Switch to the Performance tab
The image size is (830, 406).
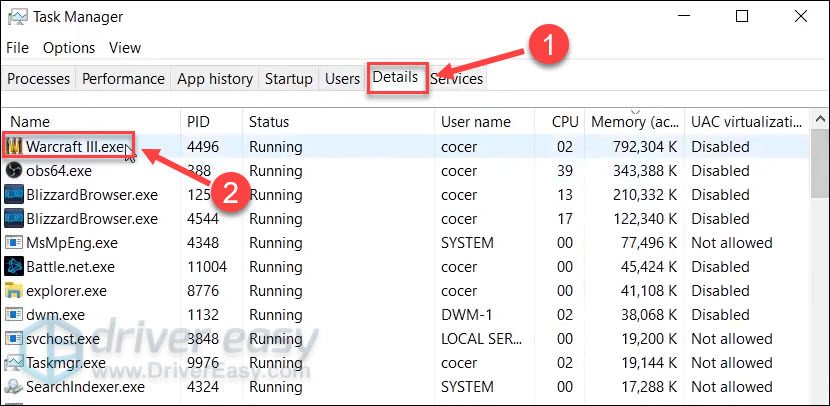tap(123, 79)
